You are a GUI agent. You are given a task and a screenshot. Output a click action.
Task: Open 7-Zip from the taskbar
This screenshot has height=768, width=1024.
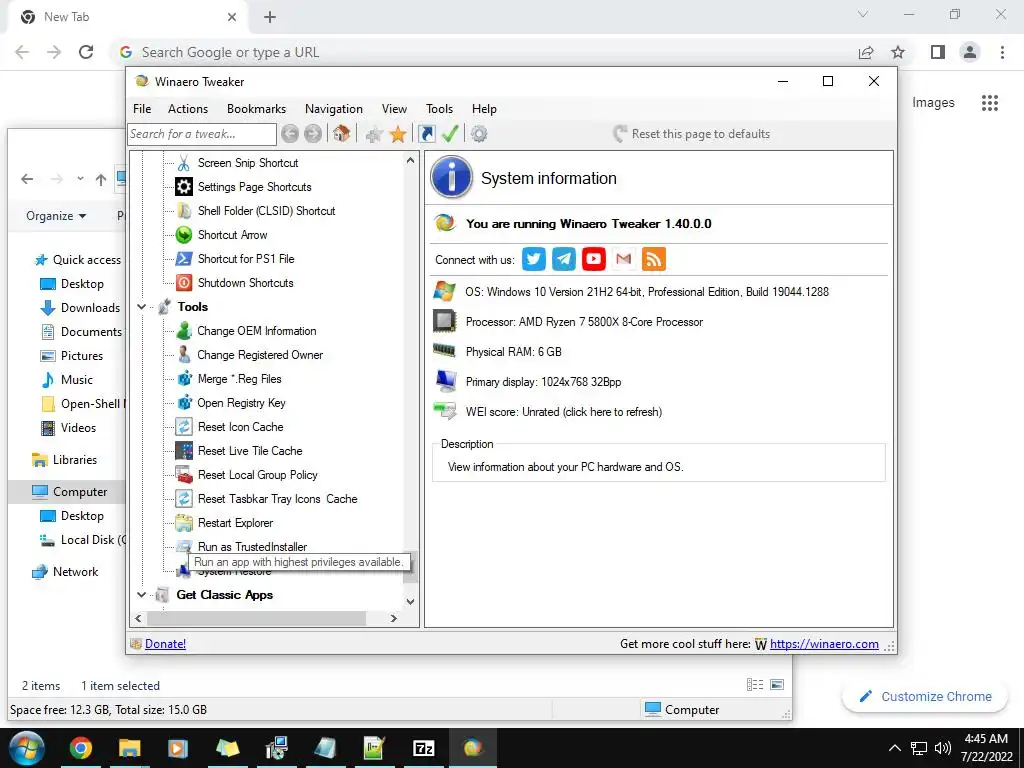click(423, 748)
